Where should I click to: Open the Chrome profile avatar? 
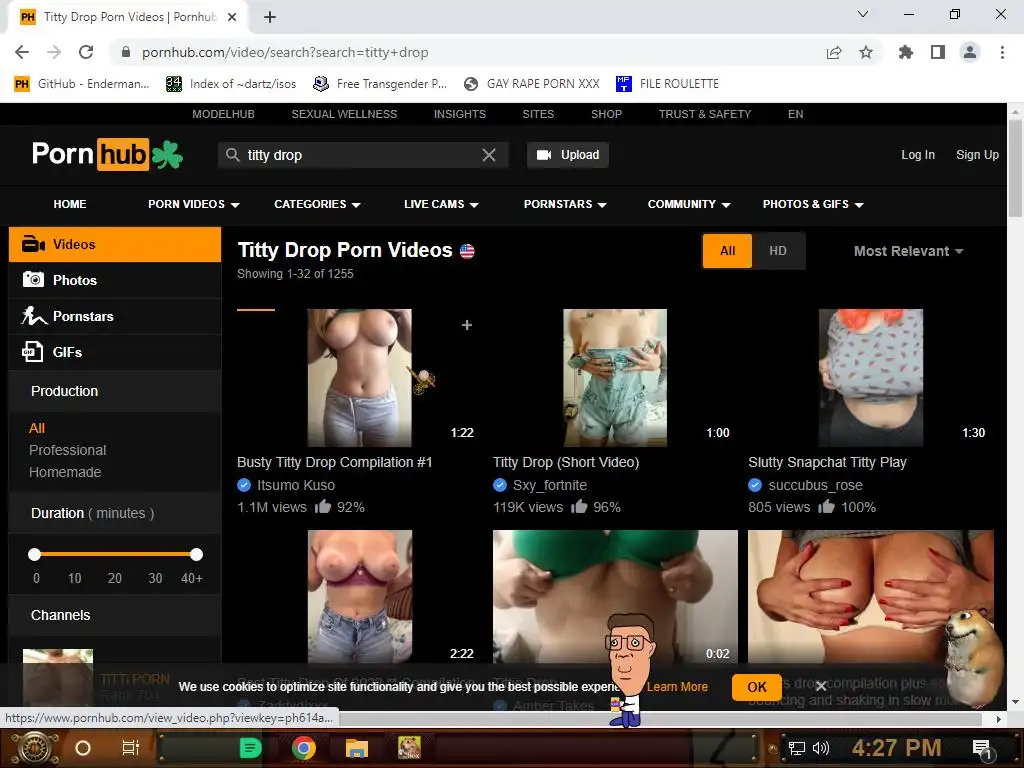pos(970,52)
